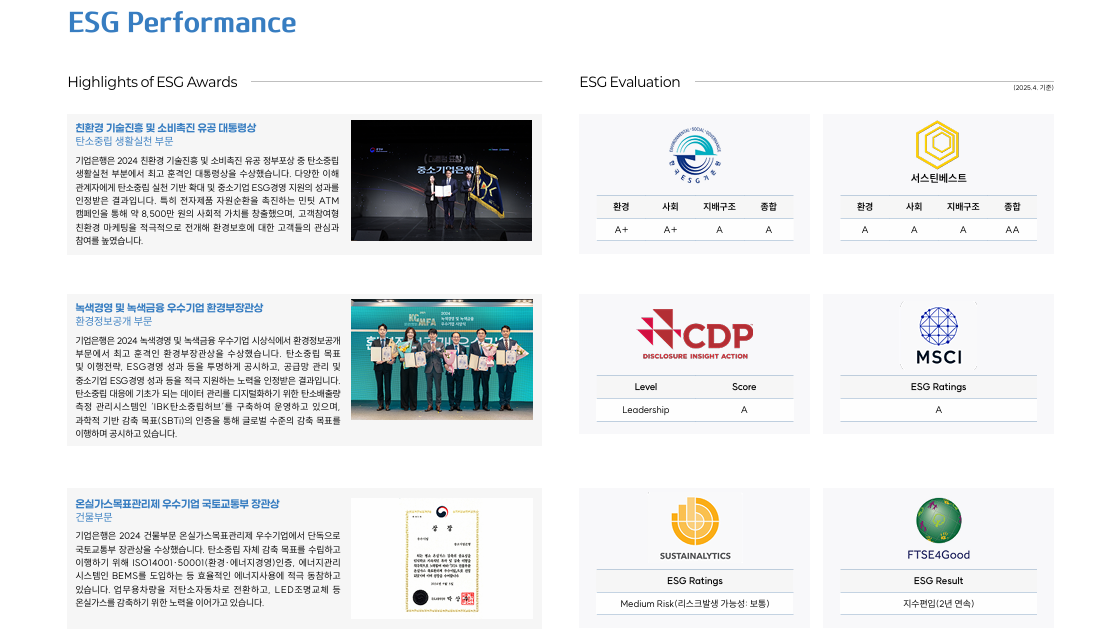This screenshot has height=642, width=1118.
Task: Click the Sustinvest hexagon logo
Action: pyautogui.click(x=937, y=144)
